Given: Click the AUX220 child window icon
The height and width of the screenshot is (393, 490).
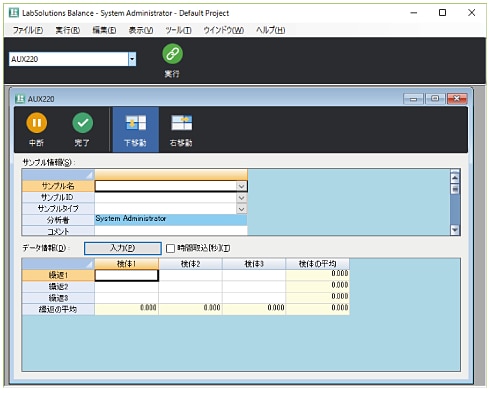Looking at the screenshot, I should coord(20,99).
